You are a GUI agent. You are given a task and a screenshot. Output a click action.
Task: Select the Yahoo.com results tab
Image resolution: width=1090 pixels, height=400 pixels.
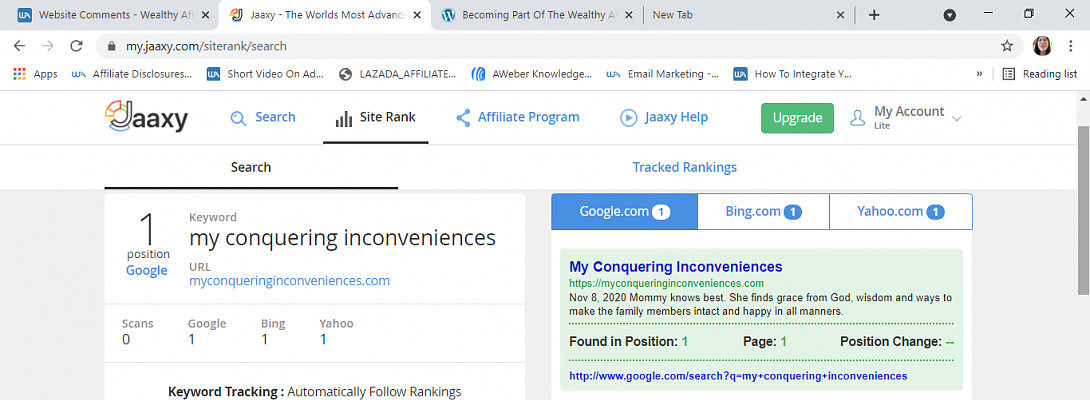[x=901, y=211]
